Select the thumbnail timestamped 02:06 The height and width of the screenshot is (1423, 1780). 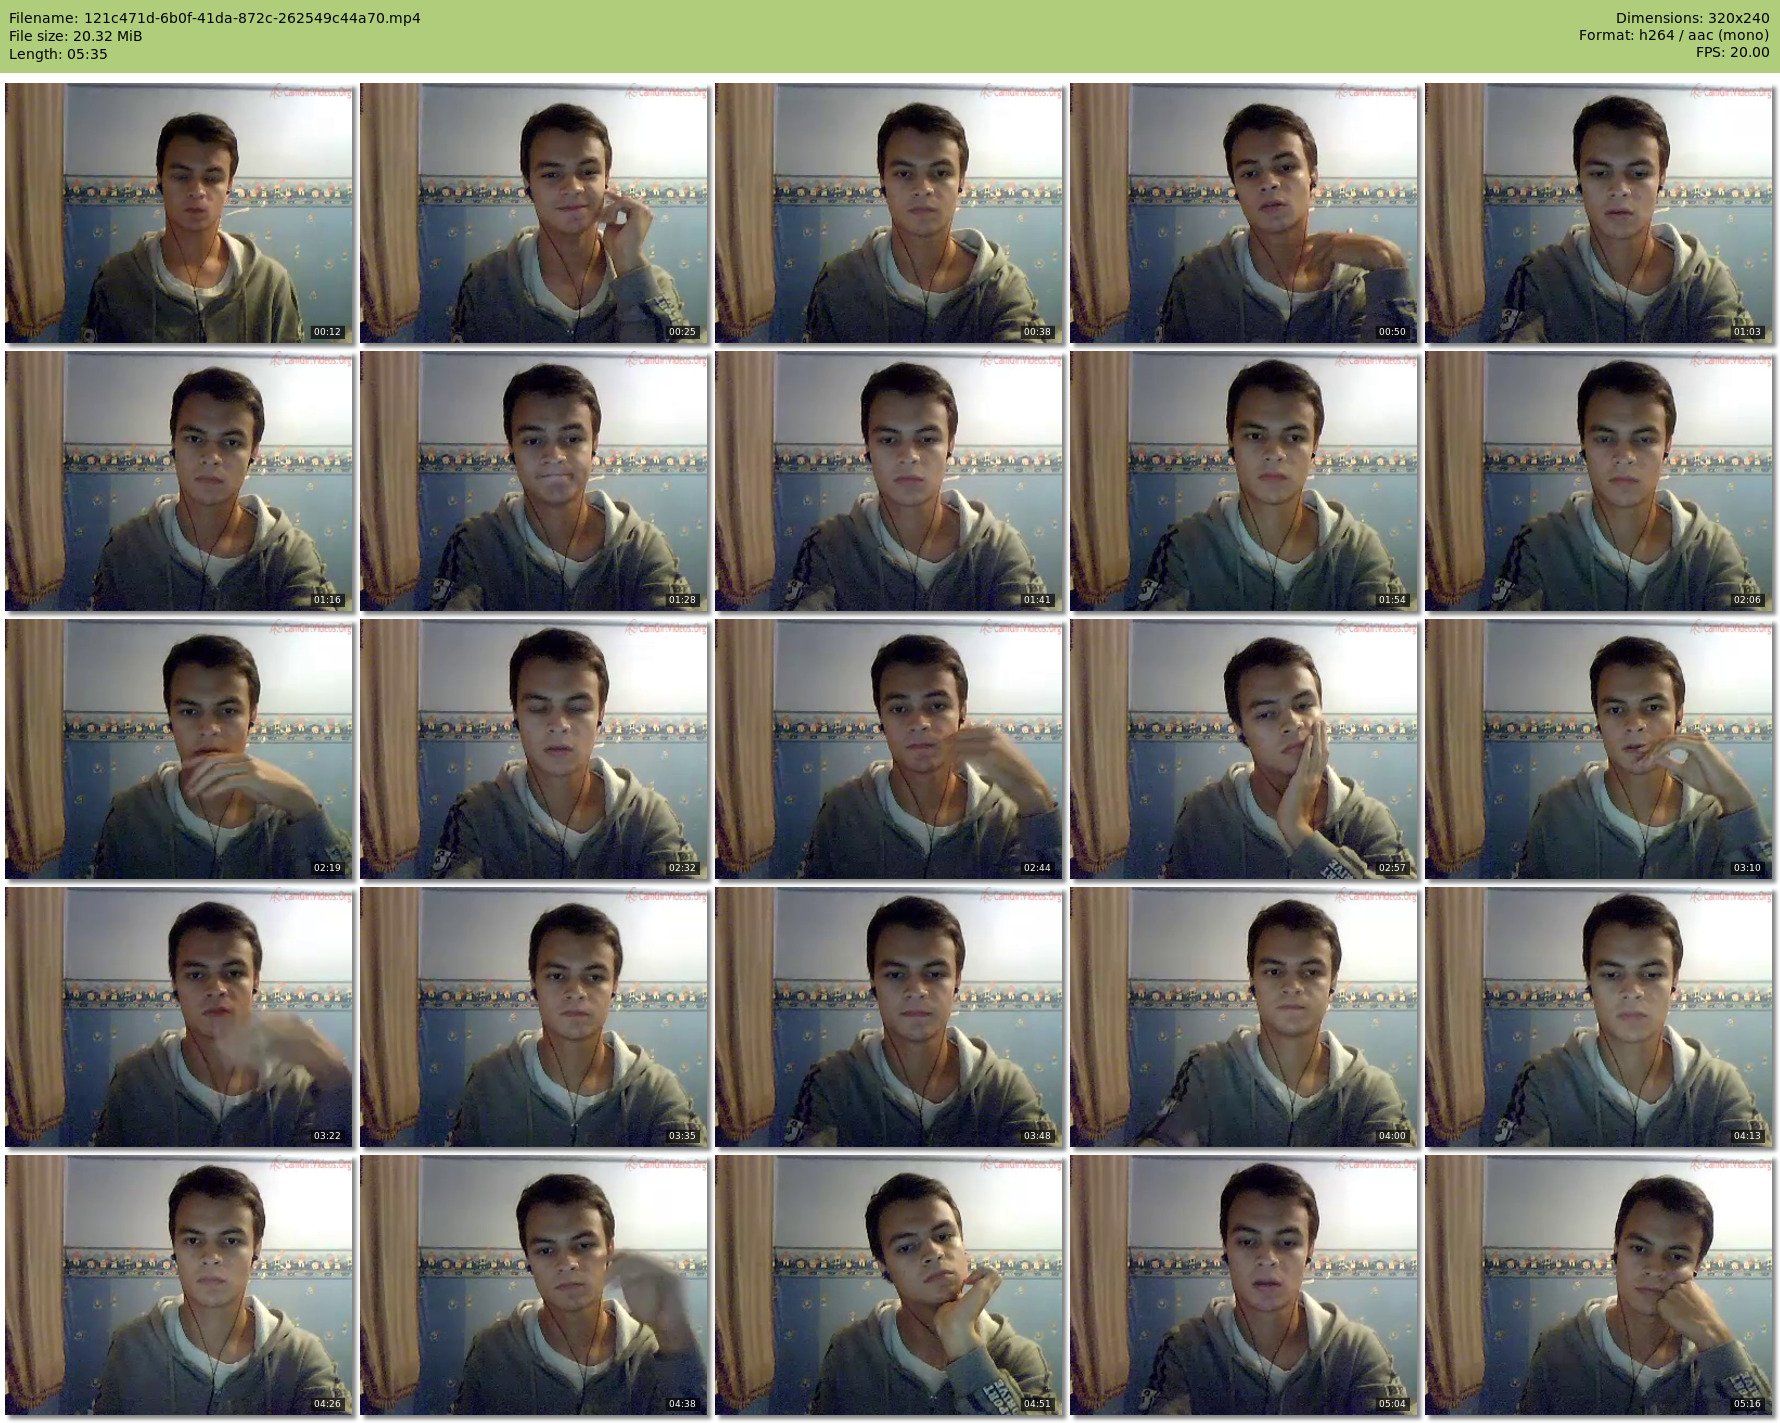click(1599, 481)
